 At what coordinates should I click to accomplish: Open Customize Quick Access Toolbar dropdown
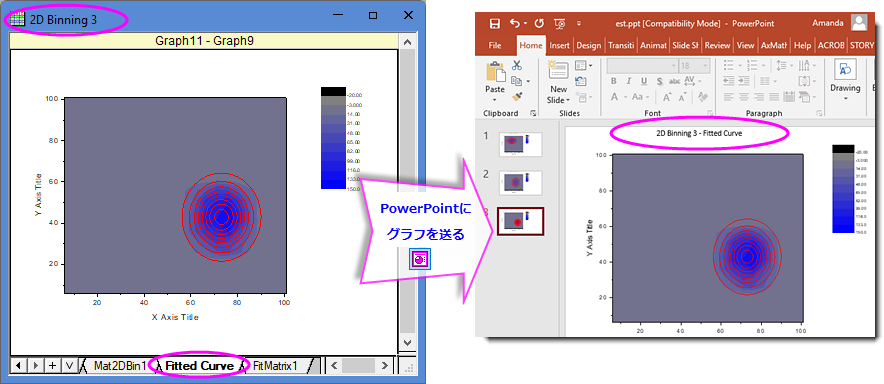578,24
